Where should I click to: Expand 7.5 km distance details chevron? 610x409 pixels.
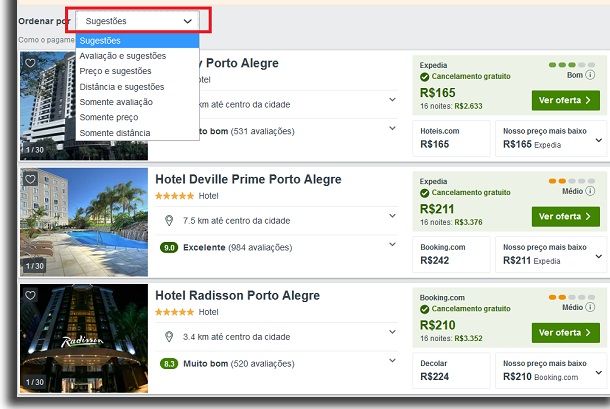point(393,216)
